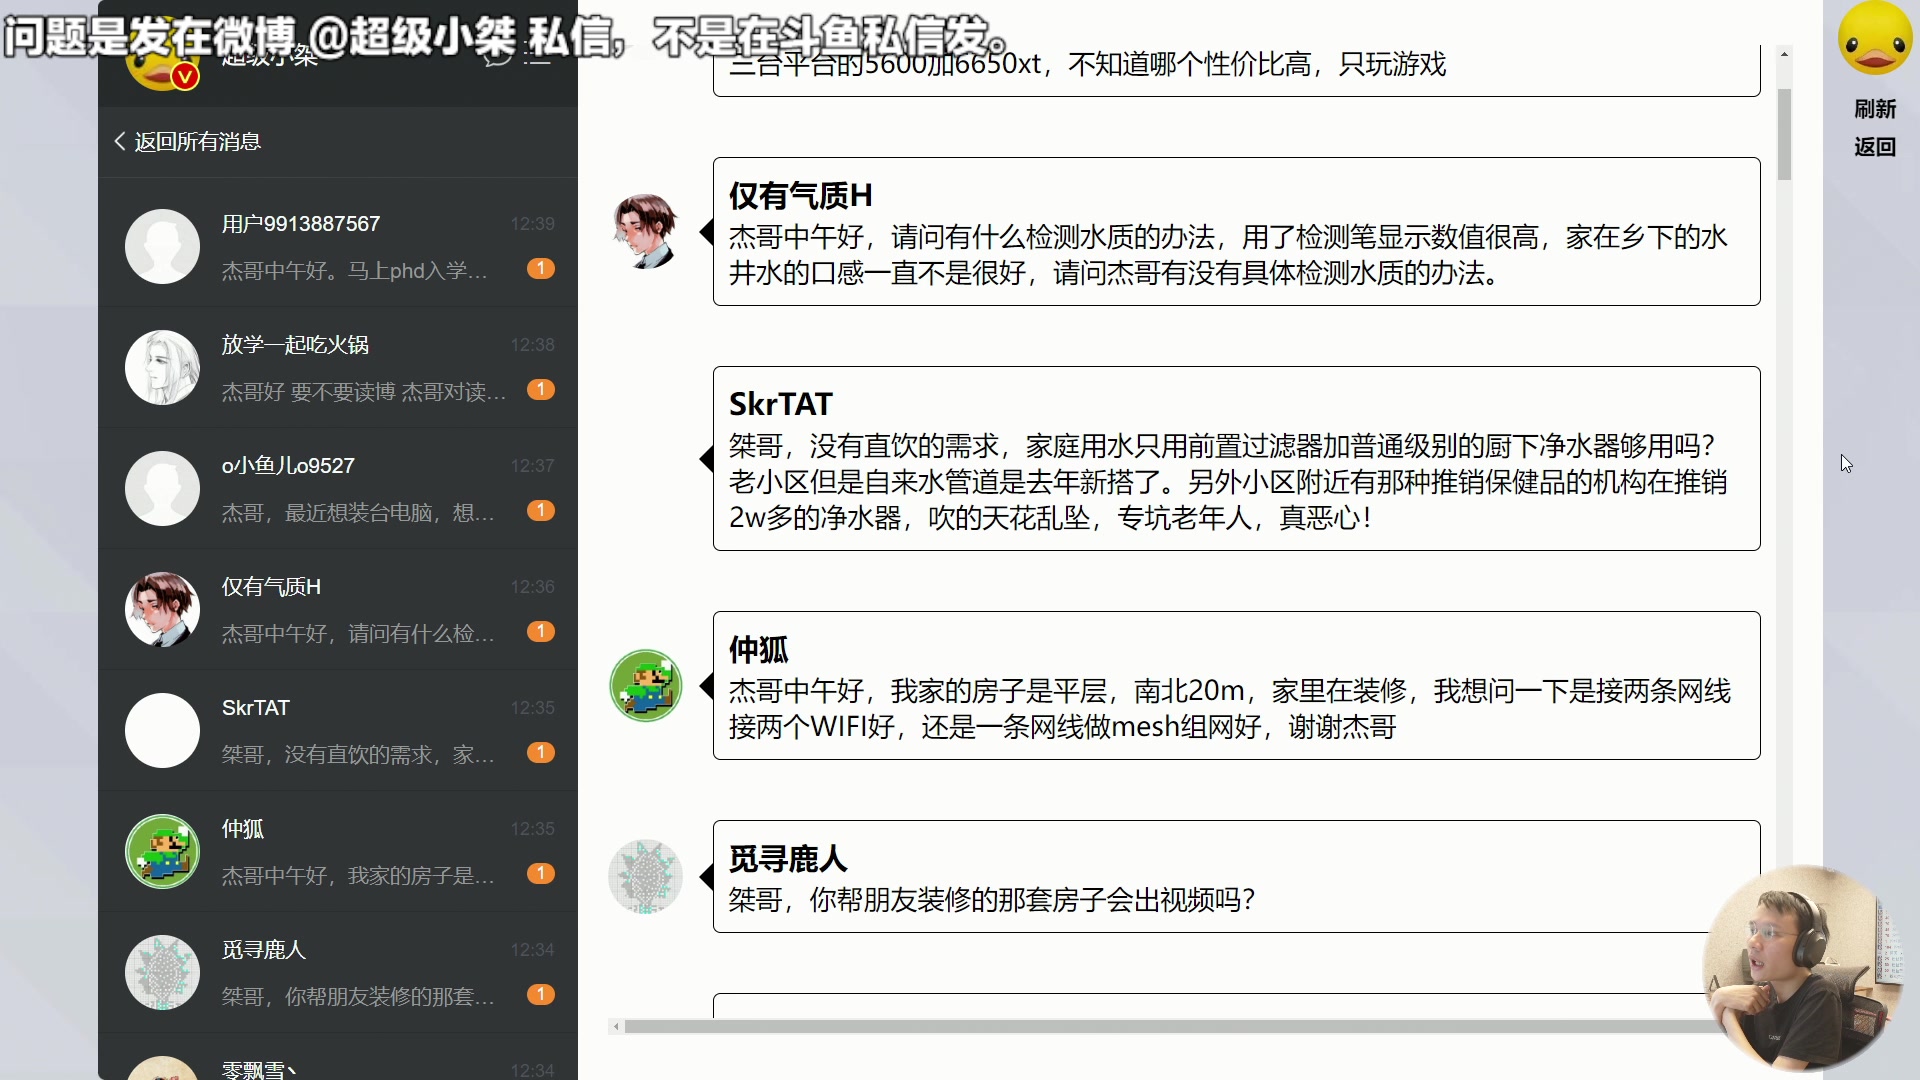Click preview text 杰哥中午好，我家的房子是…

click(x=358, y=876)
